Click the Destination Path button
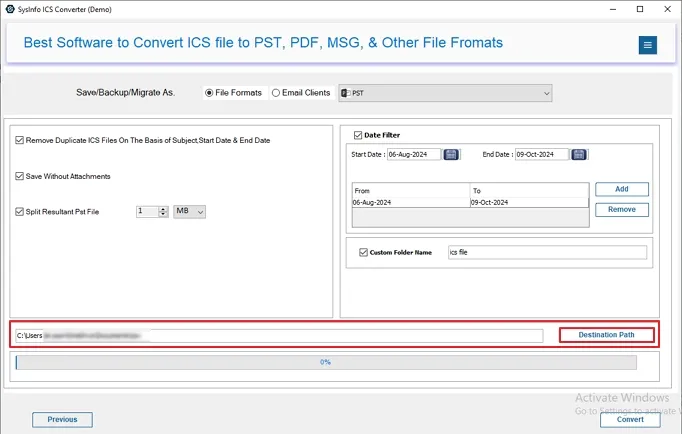 [x=606, y=335]
